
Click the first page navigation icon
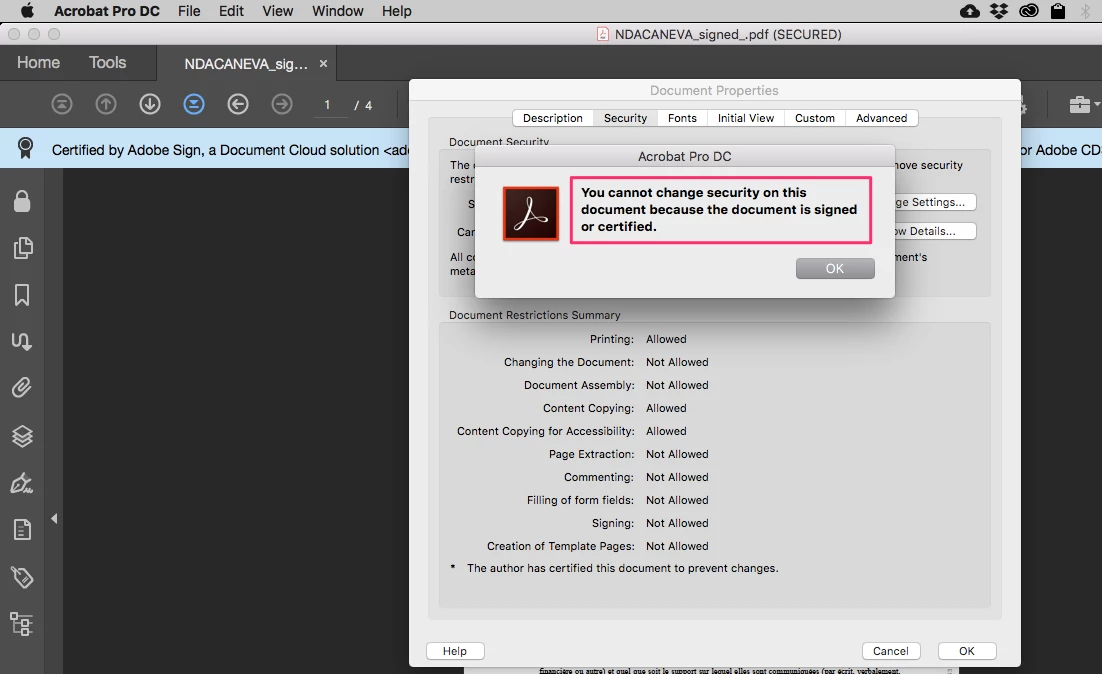pos(62,105)
